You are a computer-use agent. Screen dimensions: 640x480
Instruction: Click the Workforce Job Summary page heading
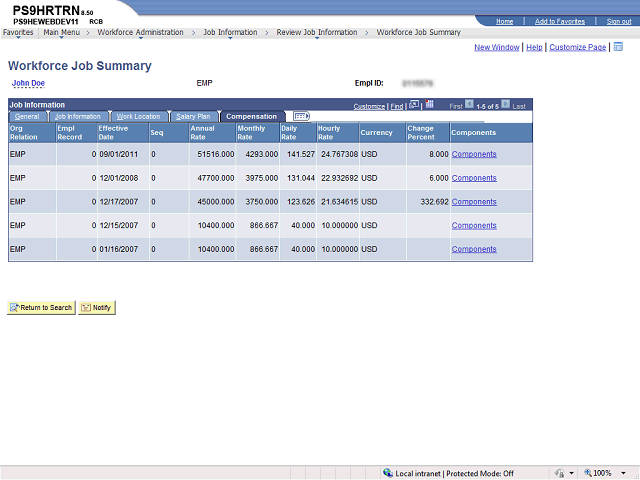click(80, 66)
